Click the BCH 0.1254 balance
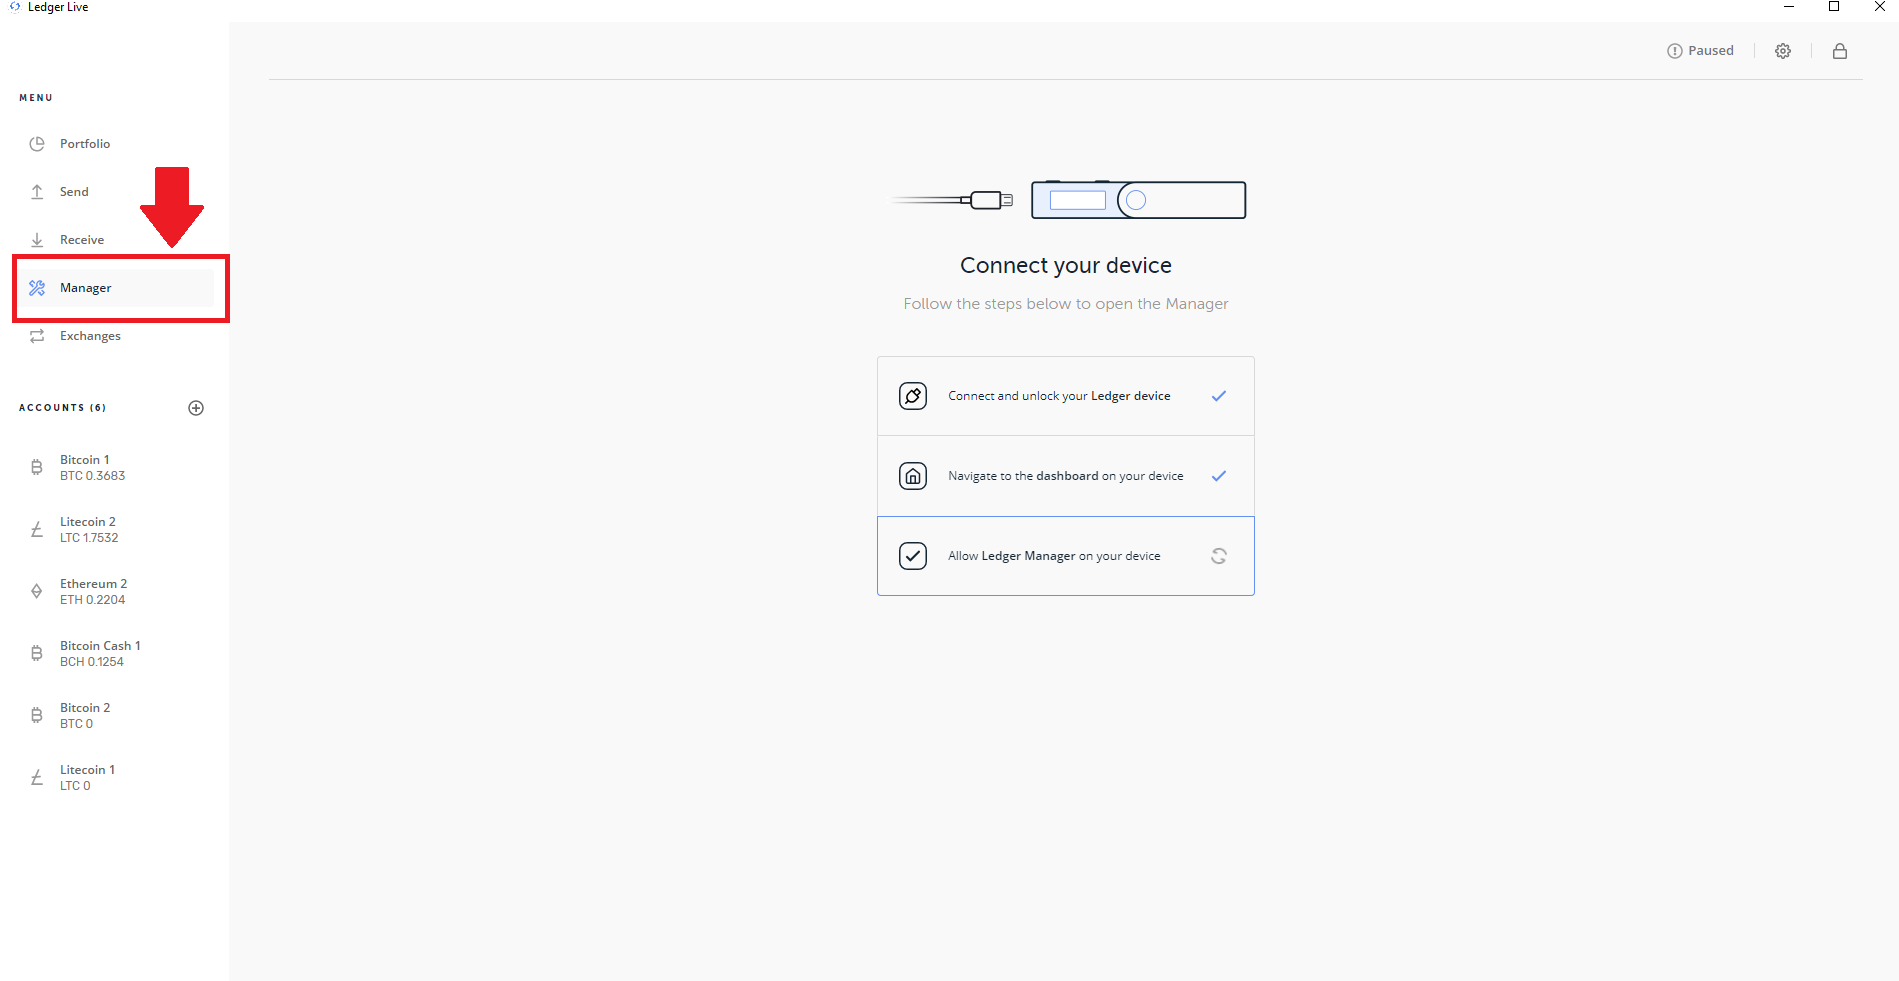Screen dimensions: 1899x981 [x=92, y=662]
